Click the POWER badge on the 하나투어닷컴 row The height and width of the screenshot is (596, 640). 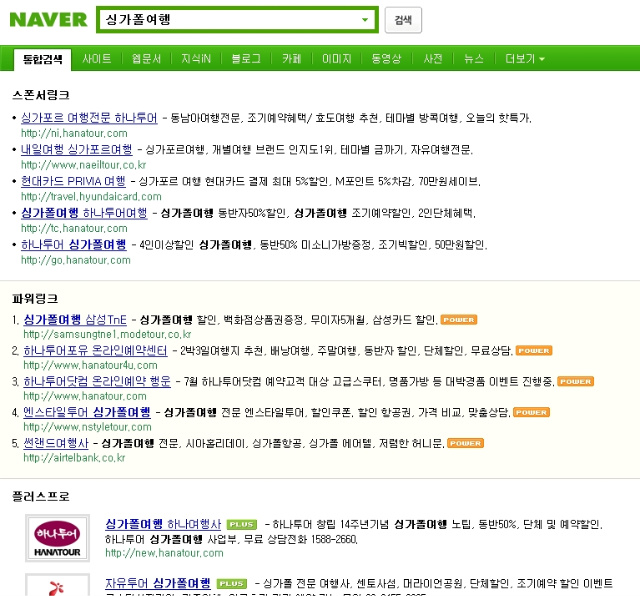click(576, 382)
